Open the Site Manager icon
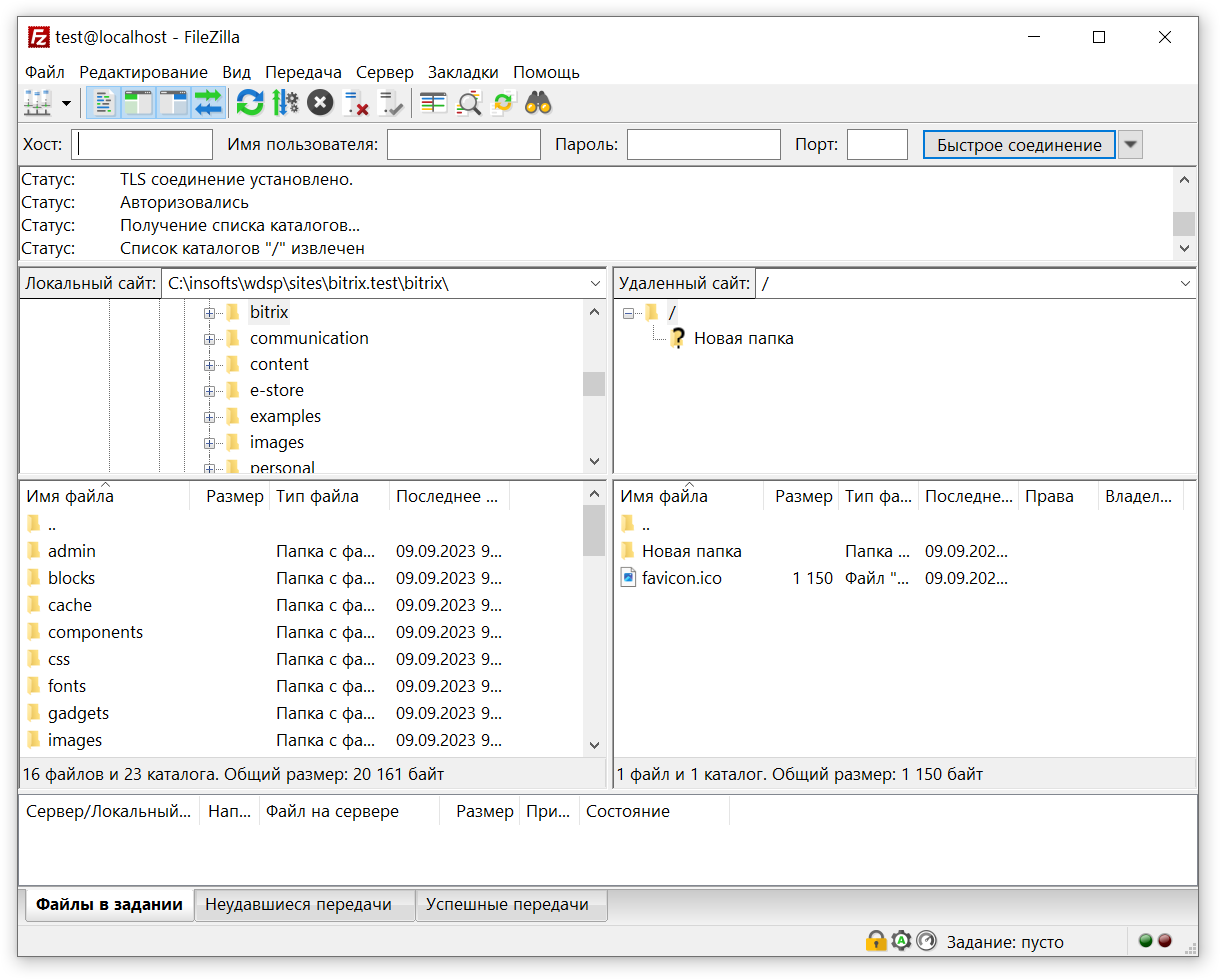Image resolution: width=1220 pixels, height=979 pixels. [38, 102]
